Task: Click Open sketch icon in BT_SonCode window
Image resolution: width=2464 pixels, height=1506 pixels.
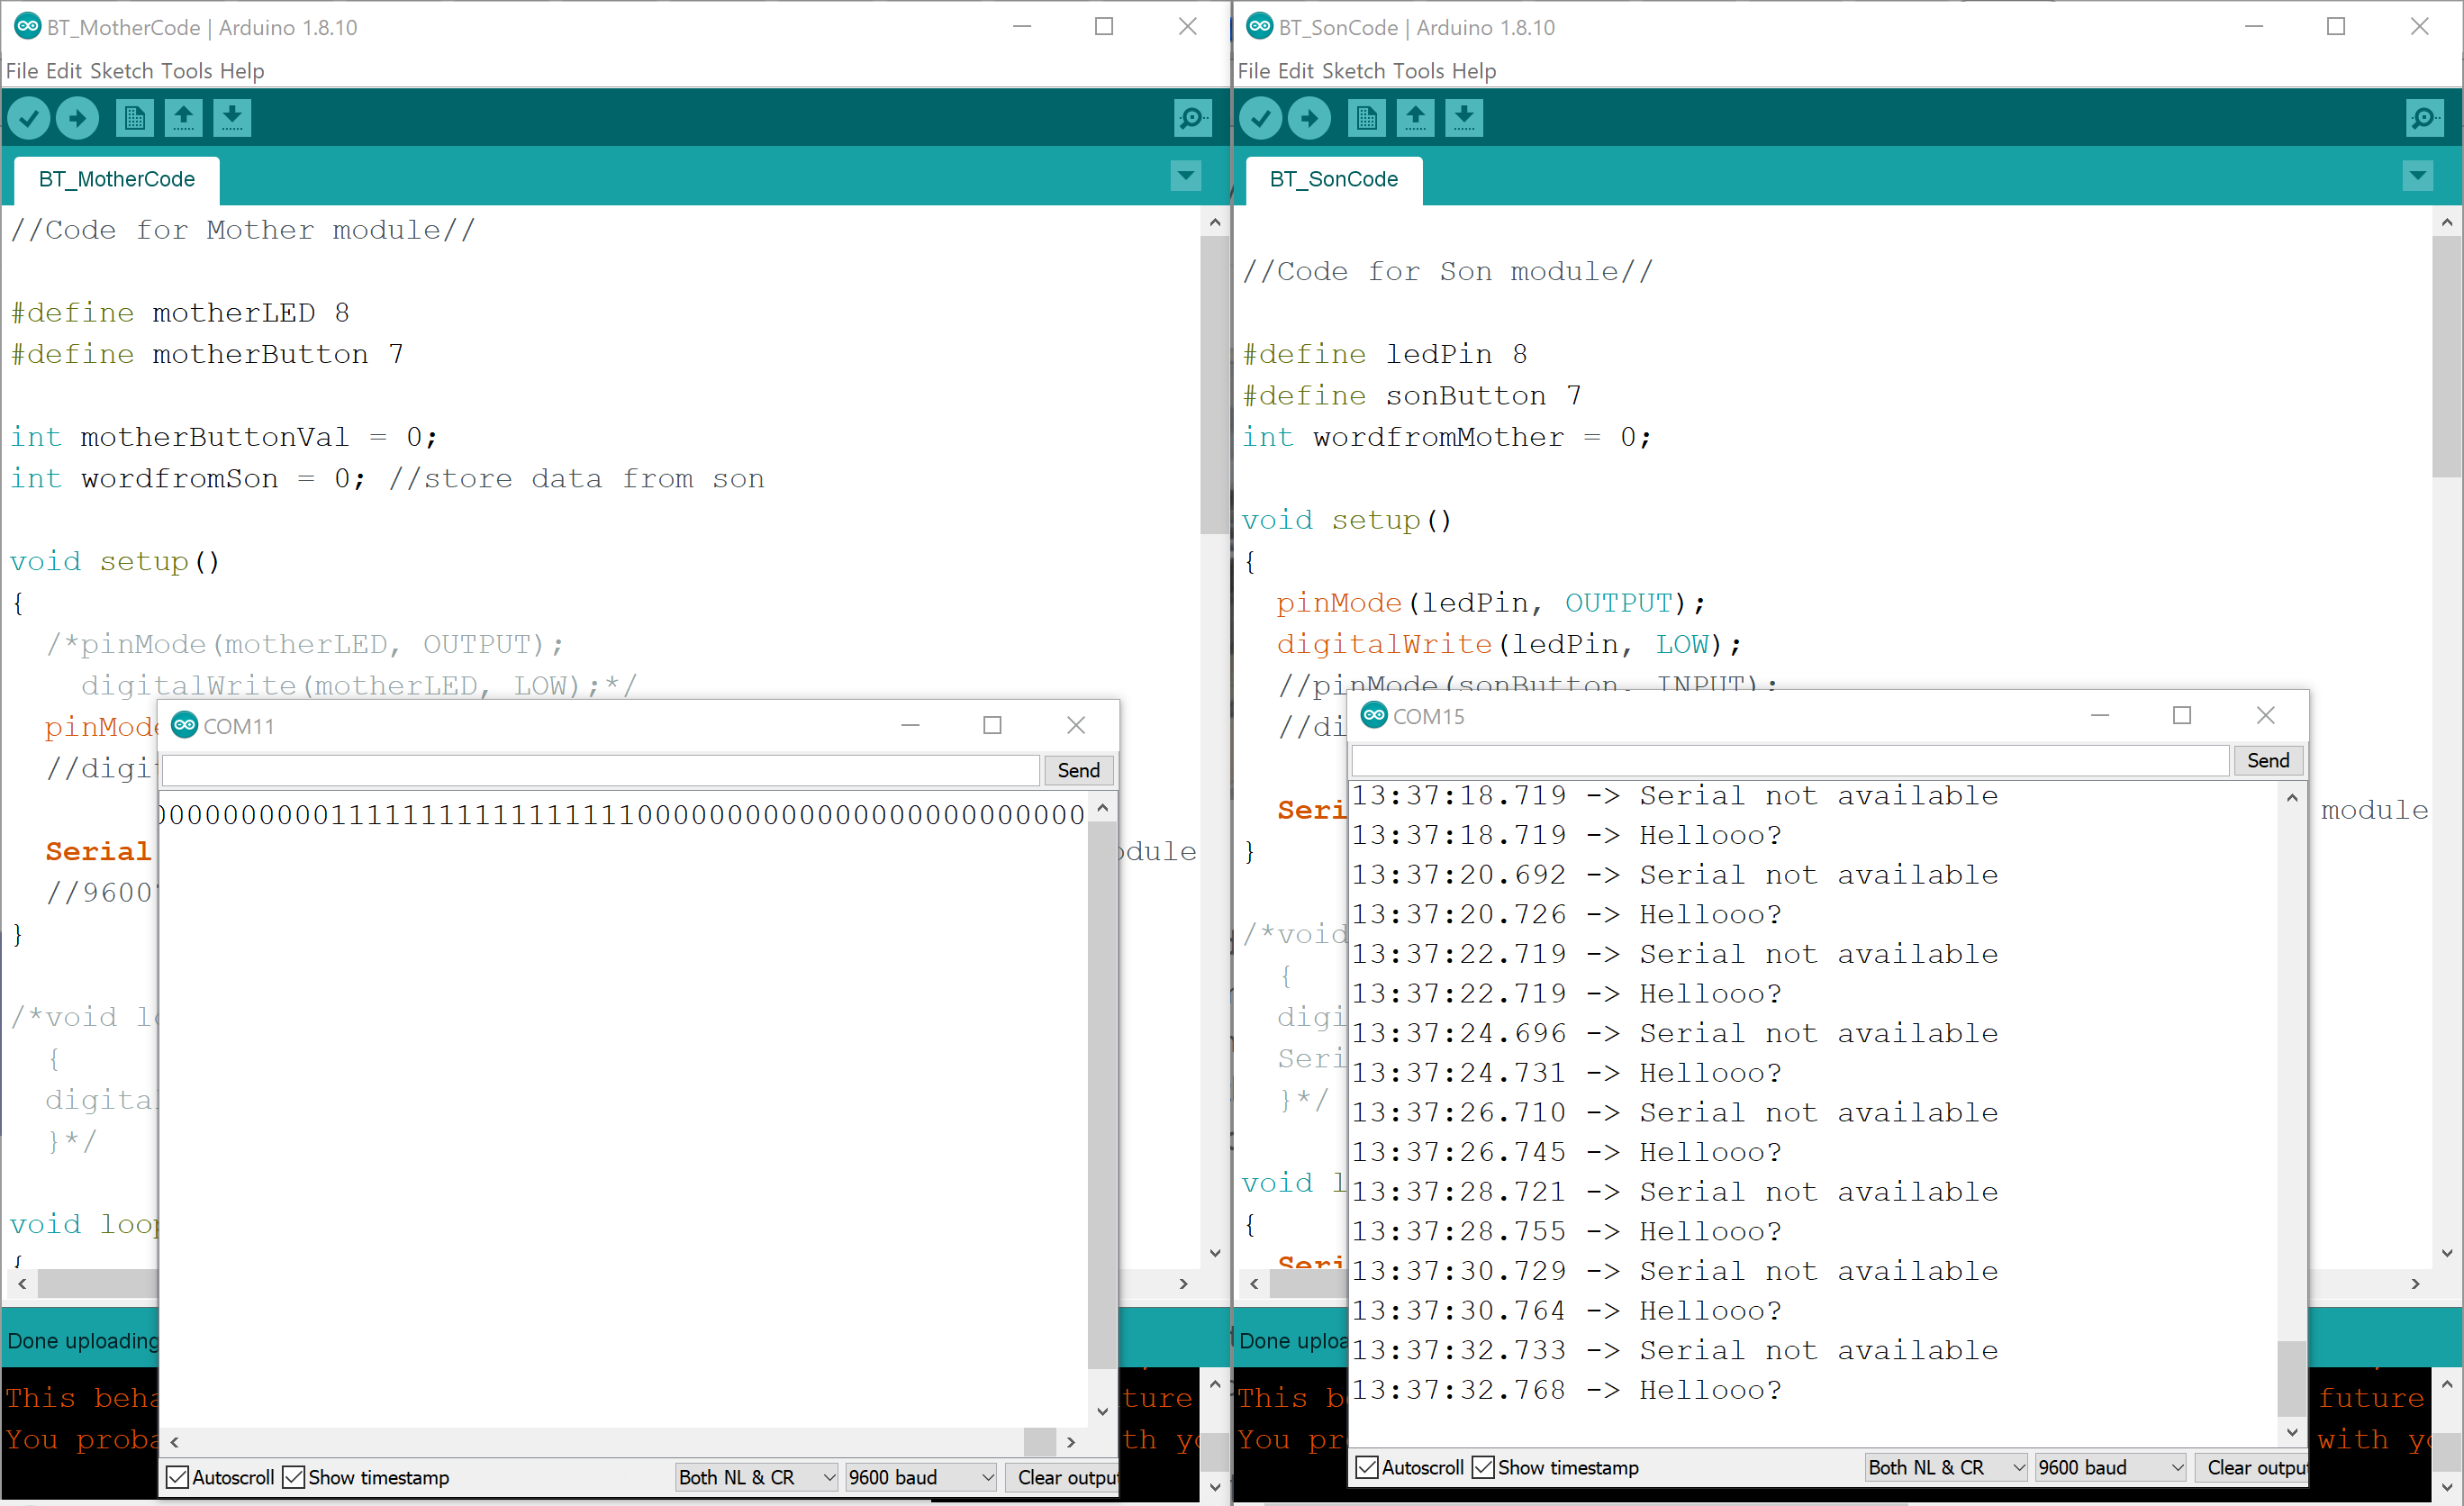Action: click(1414, 118)
